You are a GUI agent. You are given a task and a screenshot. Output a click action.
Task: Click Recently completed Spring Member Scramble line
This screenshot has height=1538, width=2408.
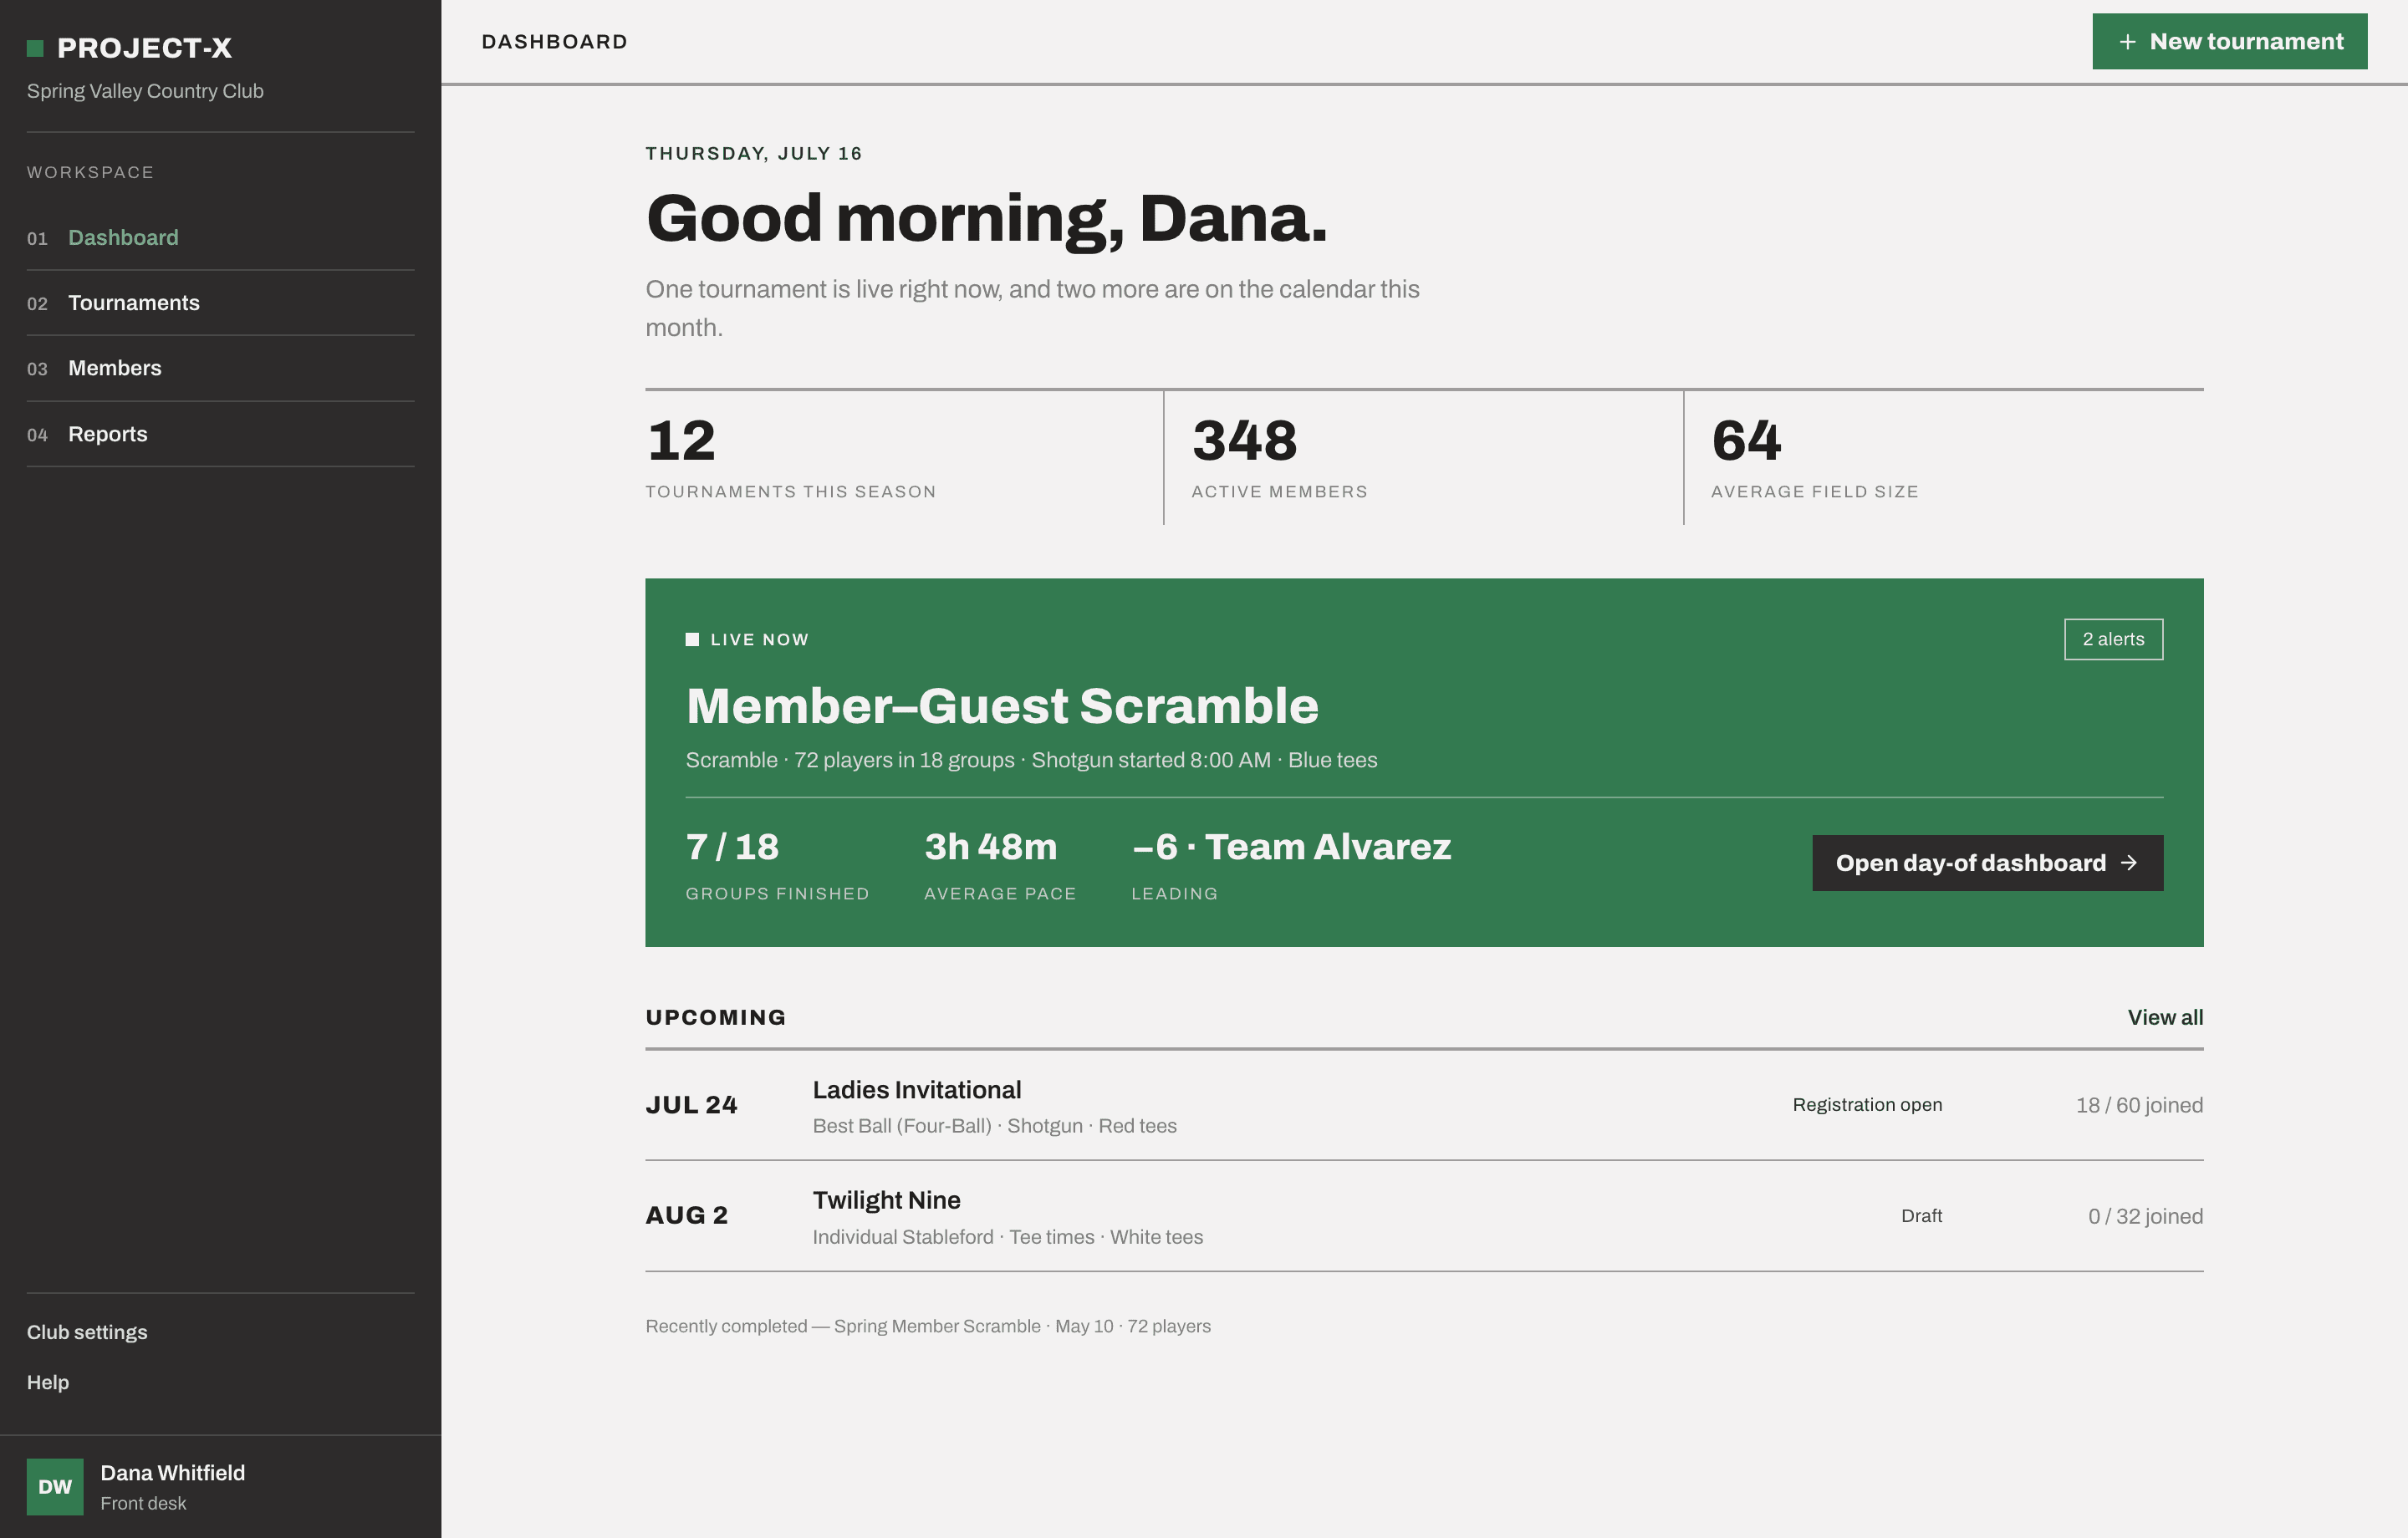[x=927, y=1326]
